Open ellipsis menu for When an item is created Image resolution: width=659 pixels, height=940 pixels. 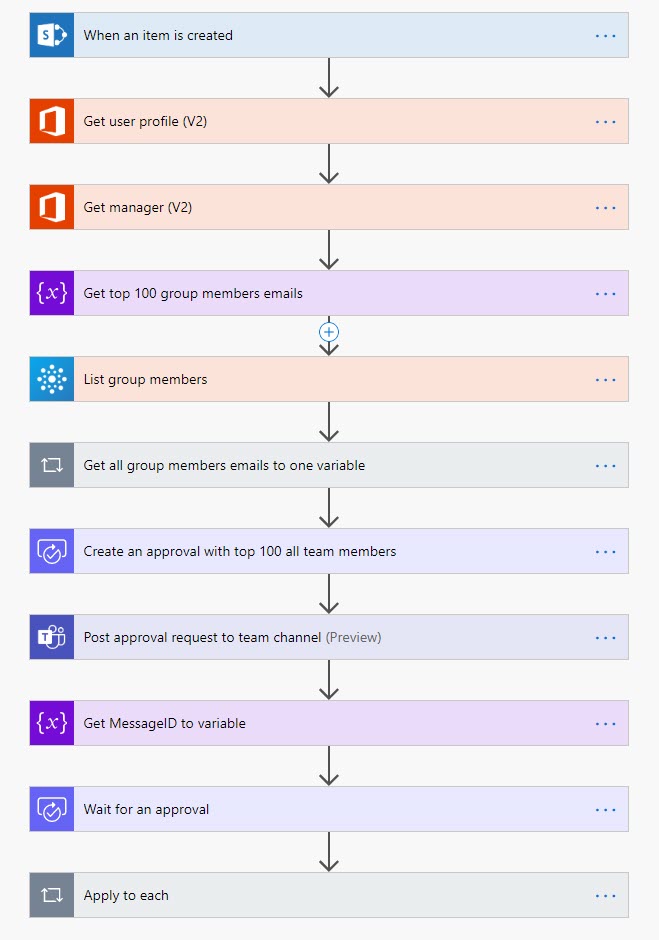(x=606, y=35)
